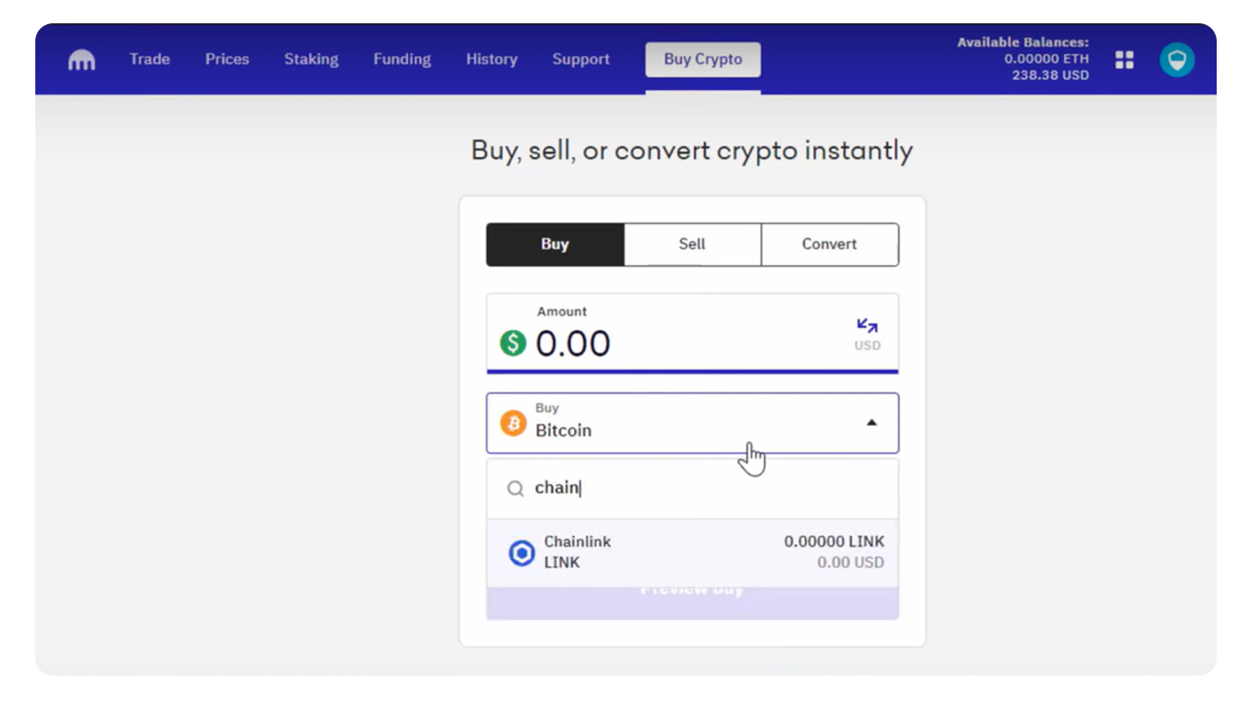Screen dimensions: 1244x704
Task: Click the green dollar currency icon
Action: (x=513, y=343)
